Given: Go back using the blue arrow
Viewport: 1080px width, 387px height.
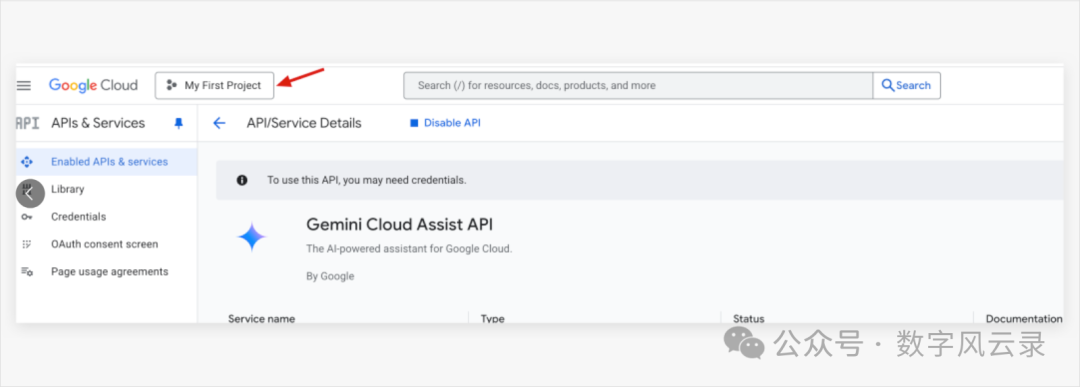Looking at the screenshot, I should click(219, 123).
